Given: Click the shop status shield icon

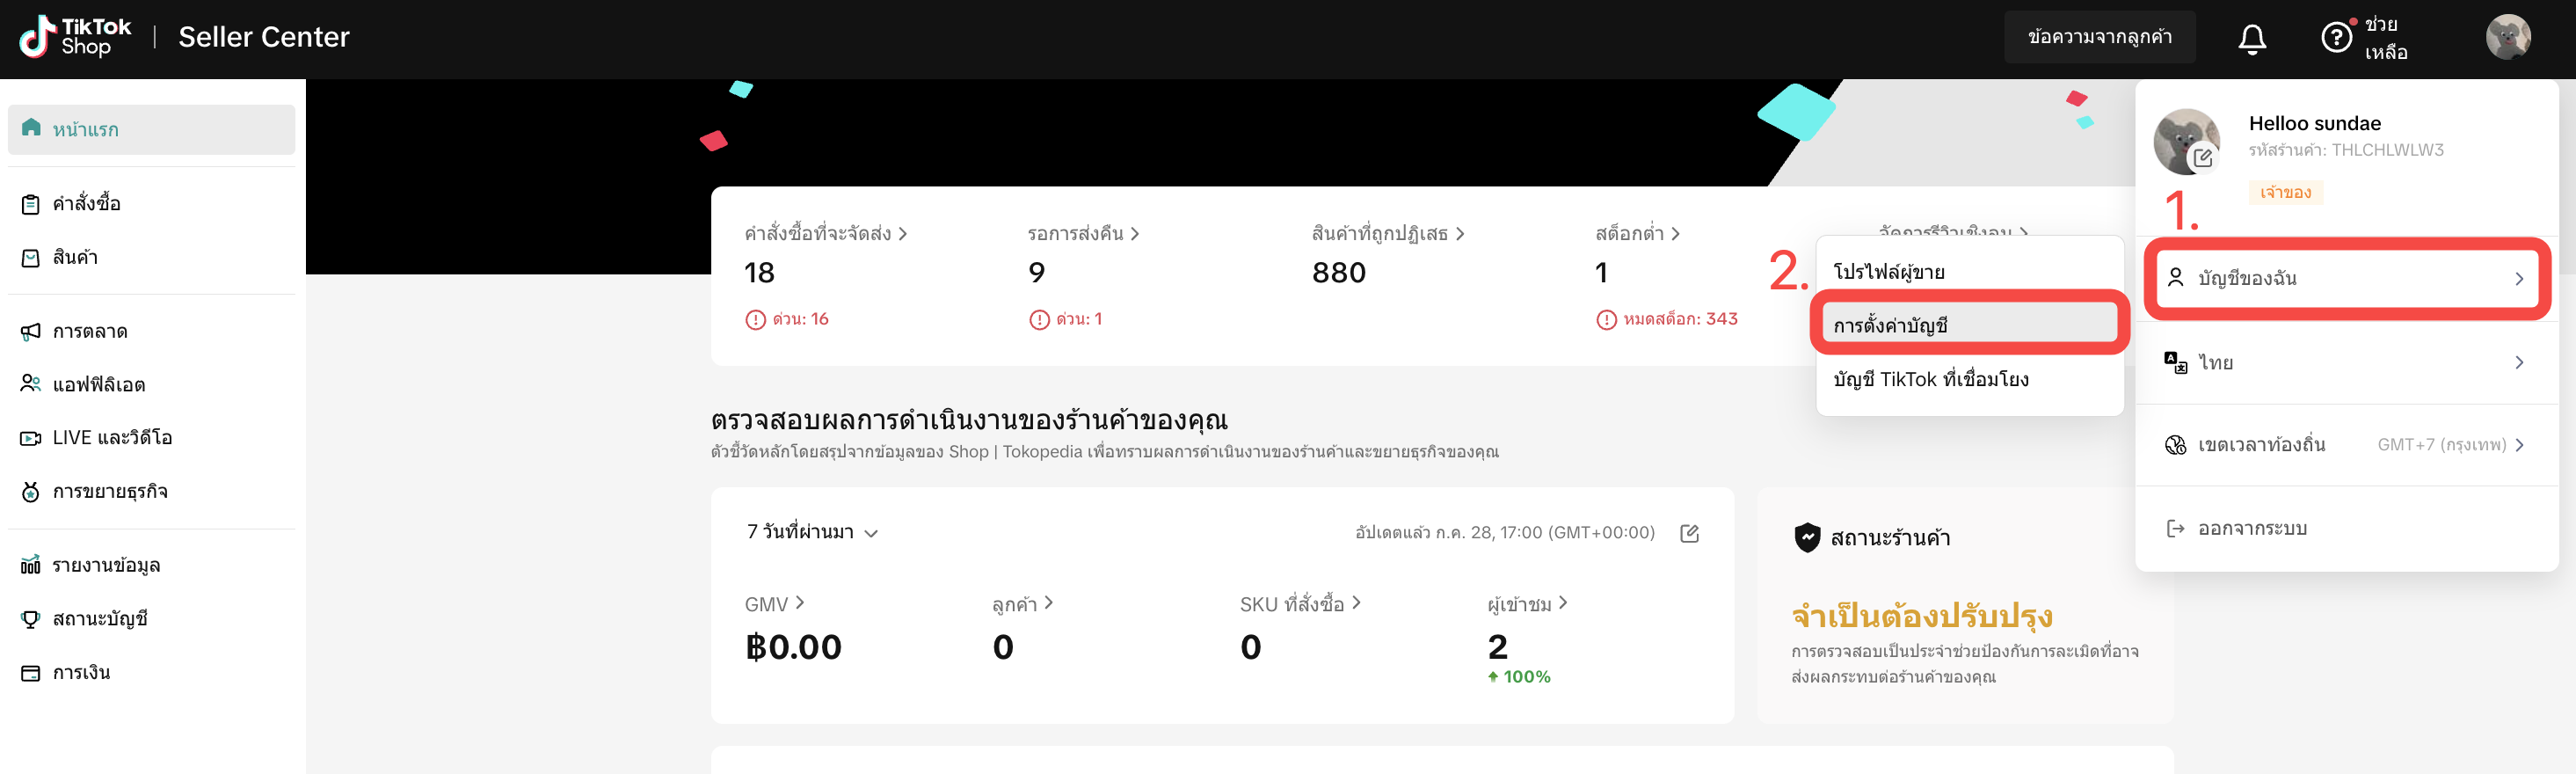Looking at the screenshot, I should point(1807,537).
